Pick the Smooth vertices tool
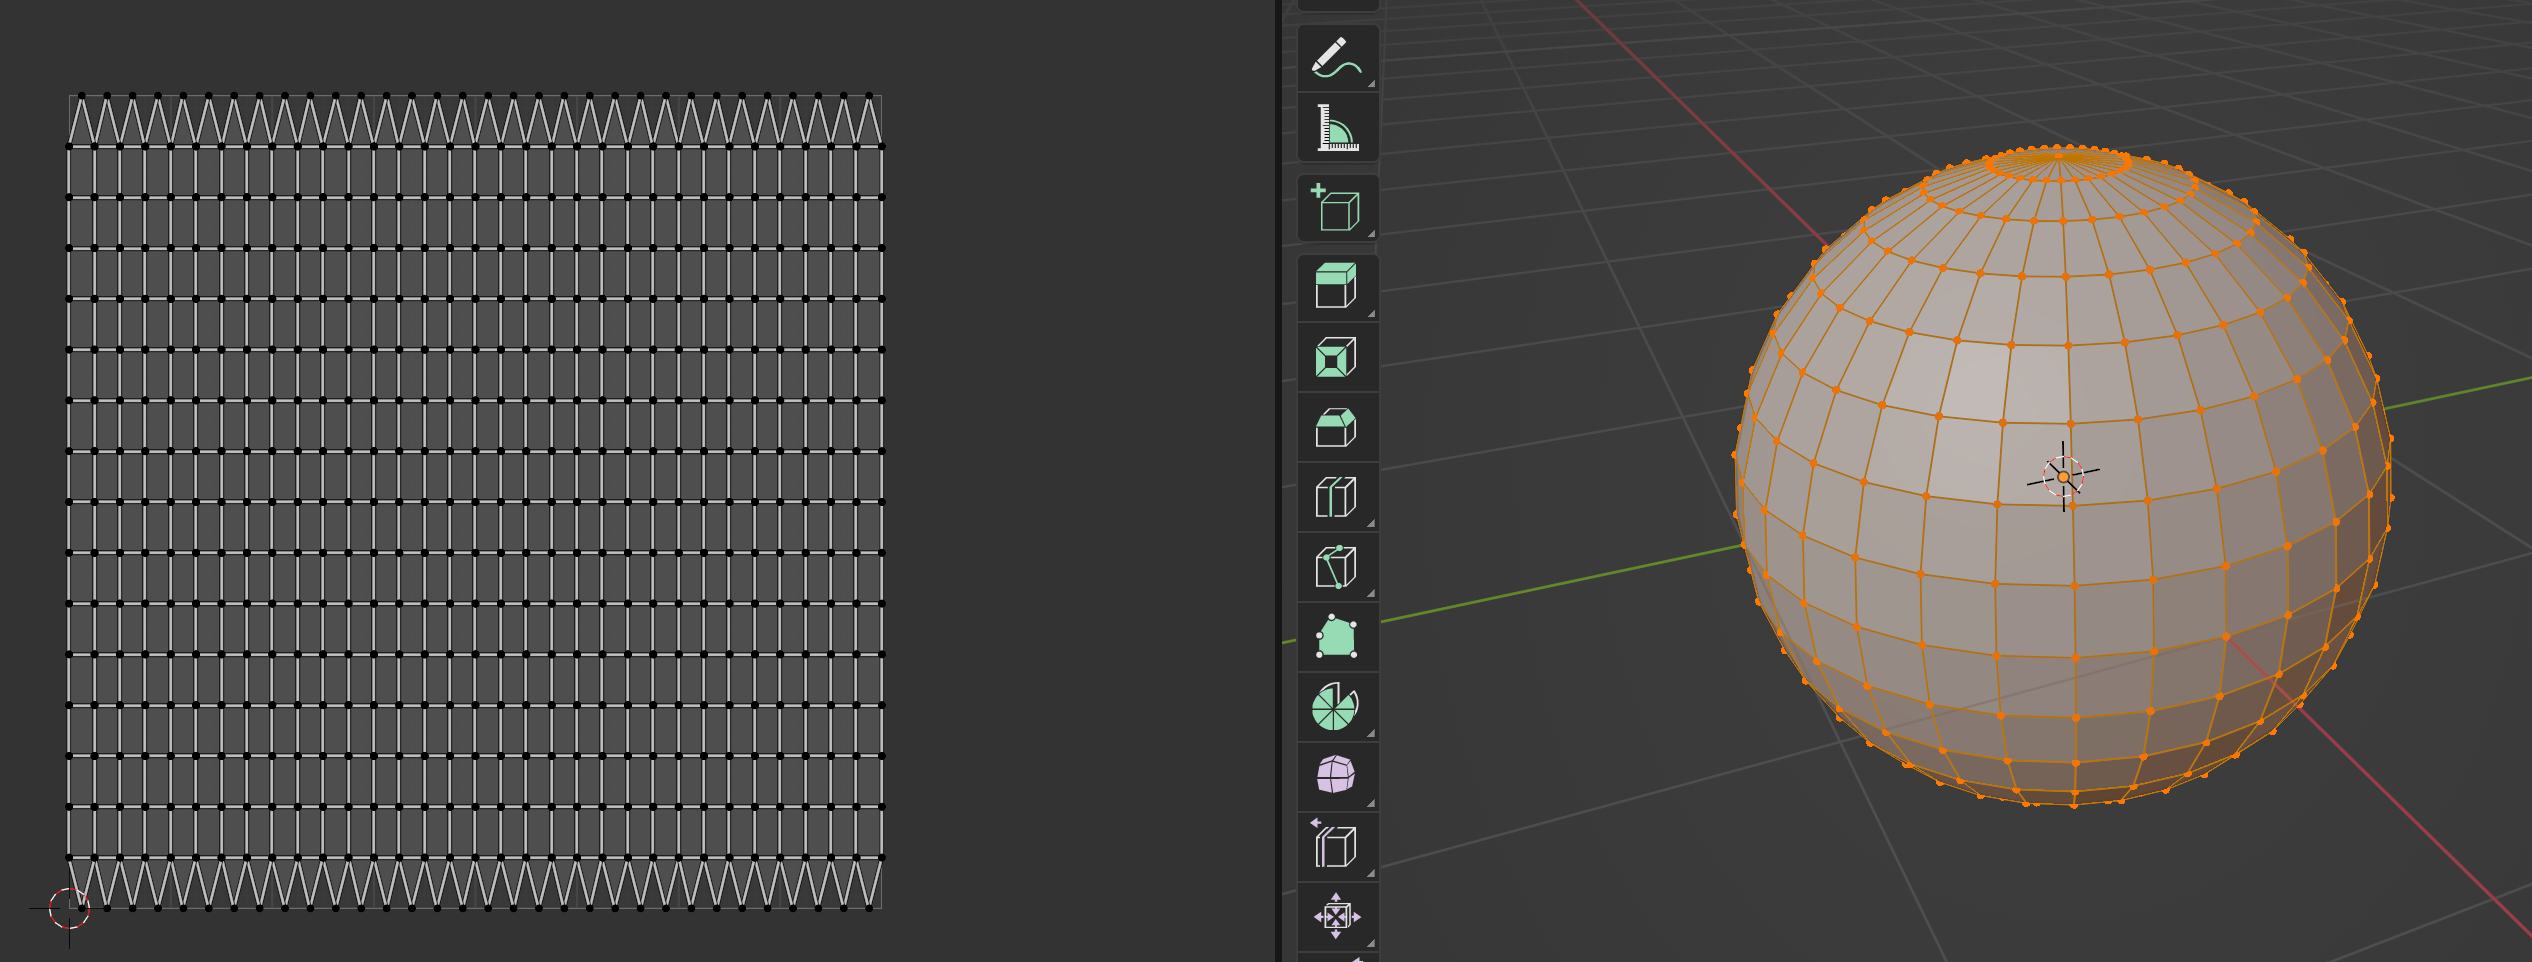Image resolution: width=2532 pixels, height=962 pixels. coord(1337,776)
